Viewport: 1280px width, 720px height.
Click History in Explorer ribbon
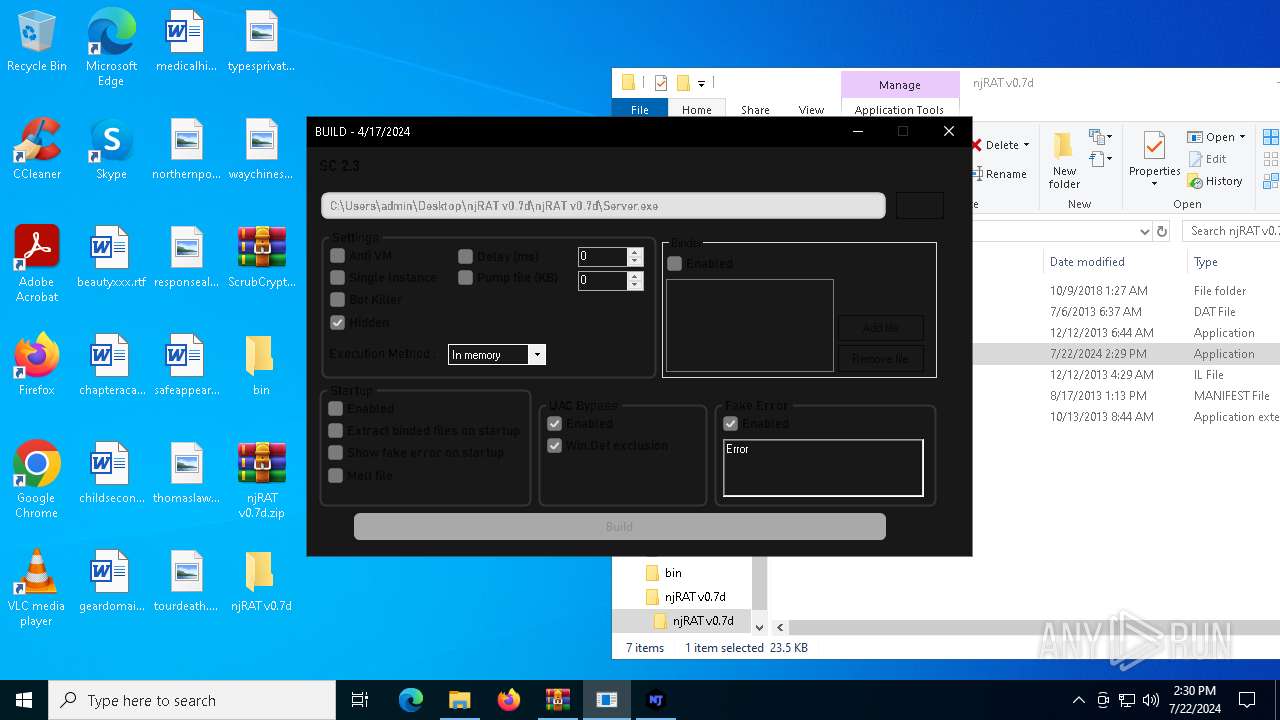click(x=1215, y=181)
